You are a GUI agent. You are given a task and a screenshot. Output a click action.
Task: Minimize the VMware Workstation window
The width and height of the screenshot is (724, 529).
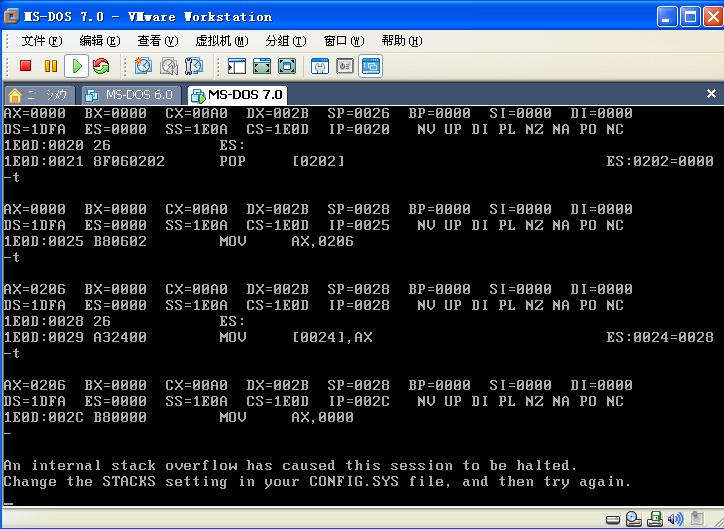pyautogui.click(x=667, y=17)
